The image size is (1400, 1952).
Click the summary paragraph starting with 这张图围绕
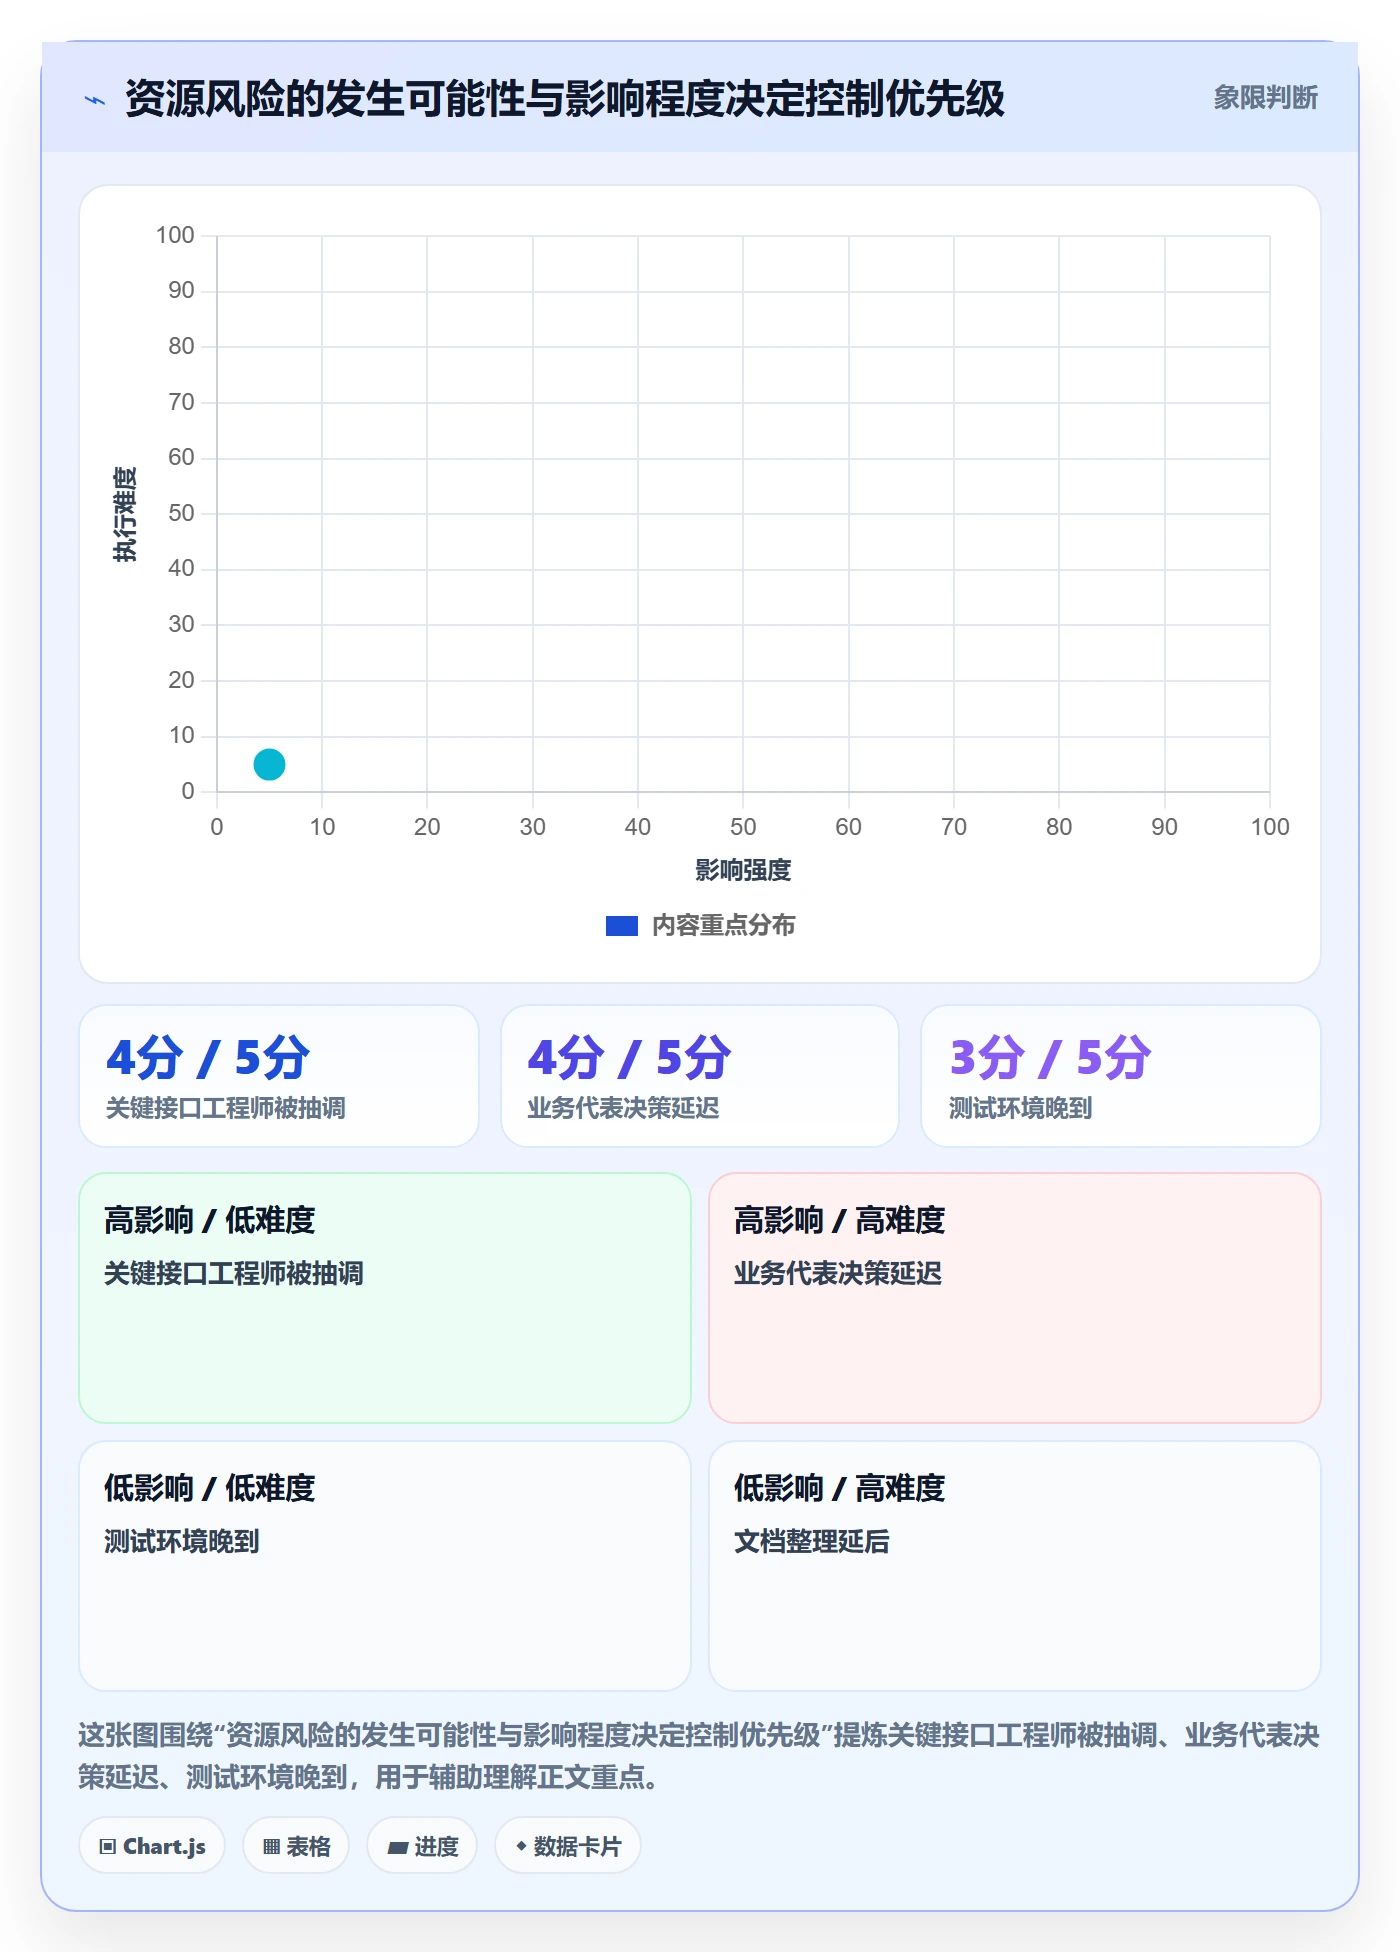click(699, 1756)
